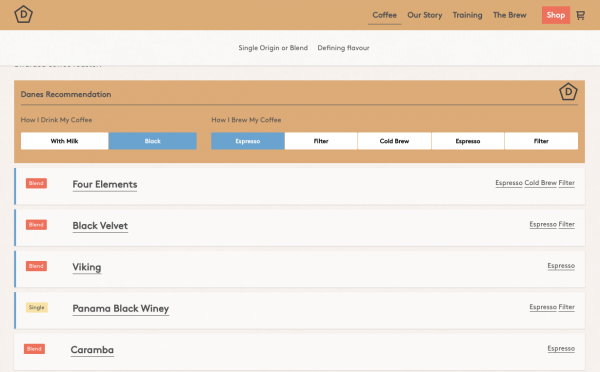
Task: Click Filter link in Panama Black Winey row
Action: click(566, 307)
